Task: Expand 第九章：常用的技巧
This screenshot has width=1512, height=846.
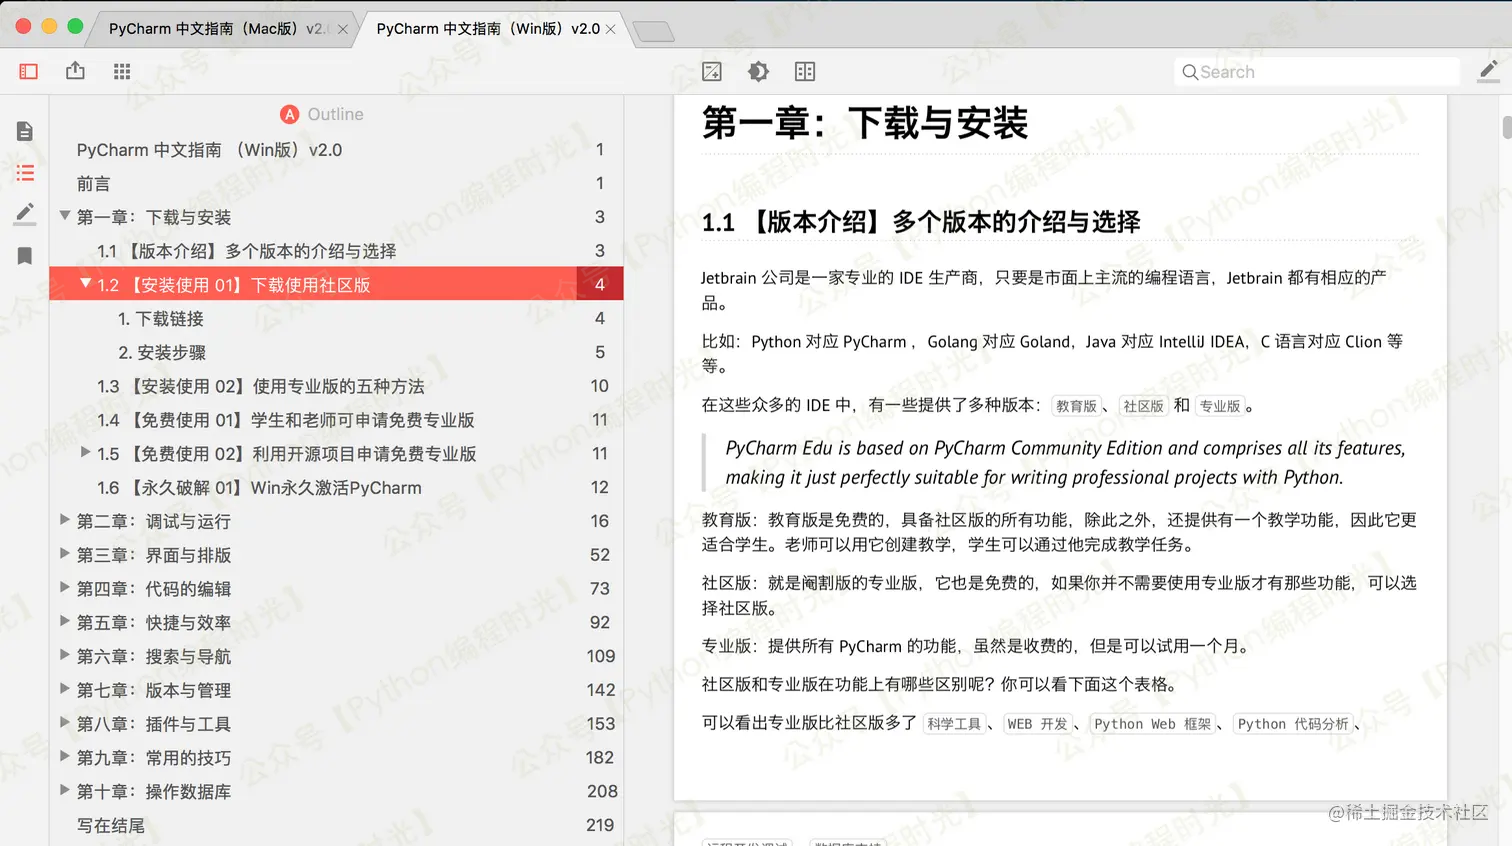Action: click(x=65, y=757)
